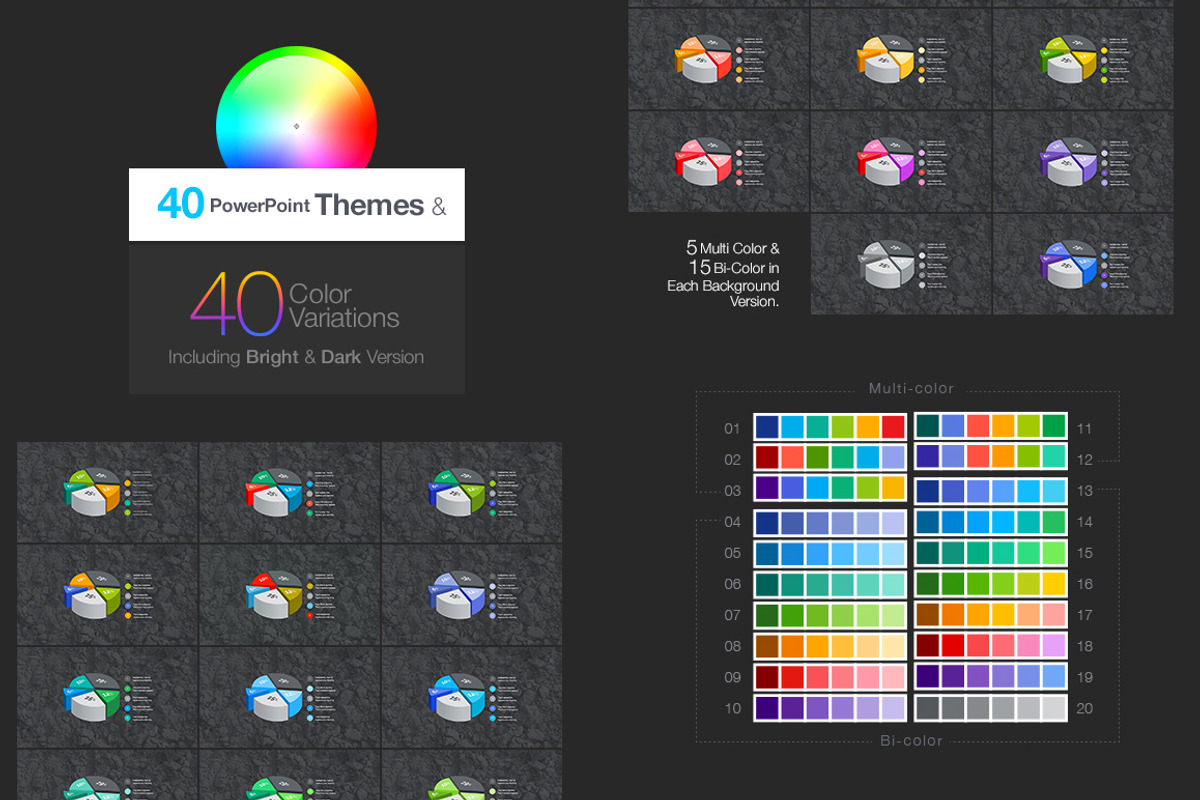Click the "40 PowerPoint Themes &" banner
The width and height of the screenshot is (1200, 800).
point(297,205)
